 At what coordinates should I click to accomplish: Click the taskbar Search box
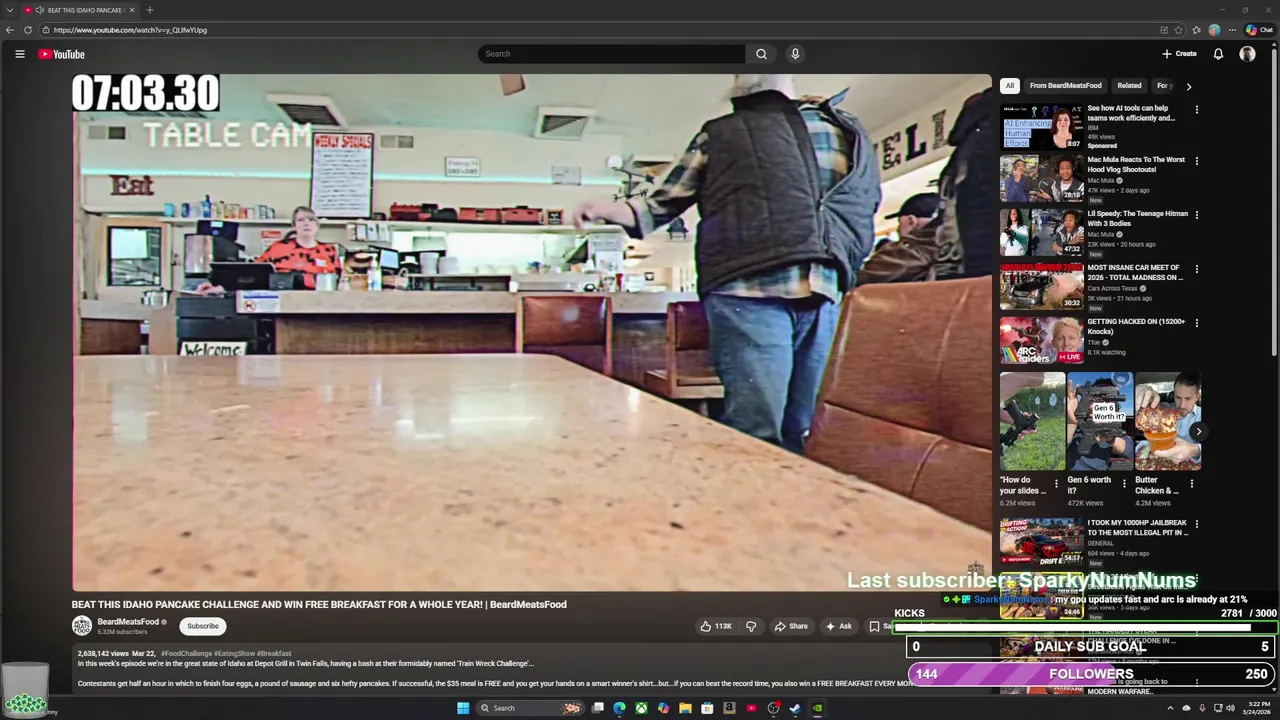530,708
